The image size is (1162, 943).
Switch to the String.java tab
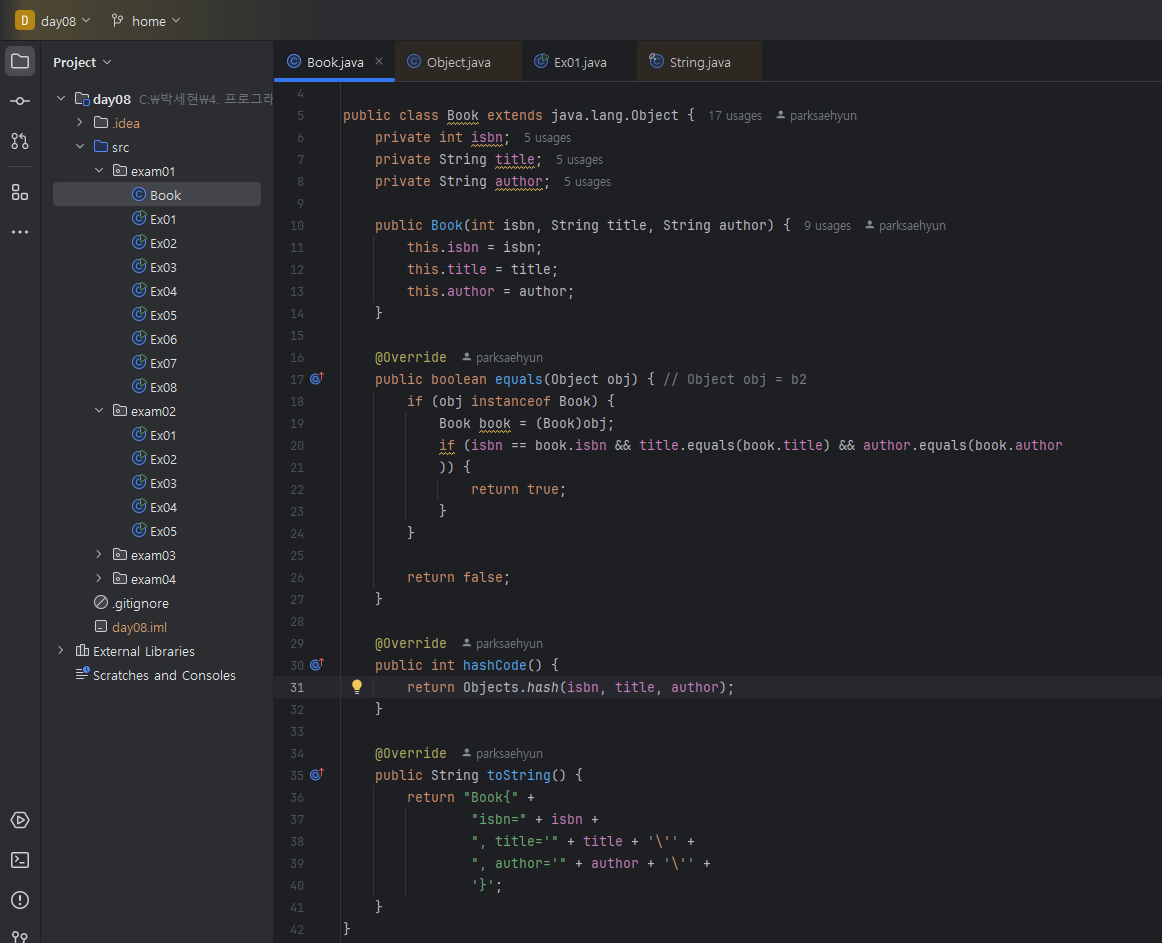click(x=699, y=62)
